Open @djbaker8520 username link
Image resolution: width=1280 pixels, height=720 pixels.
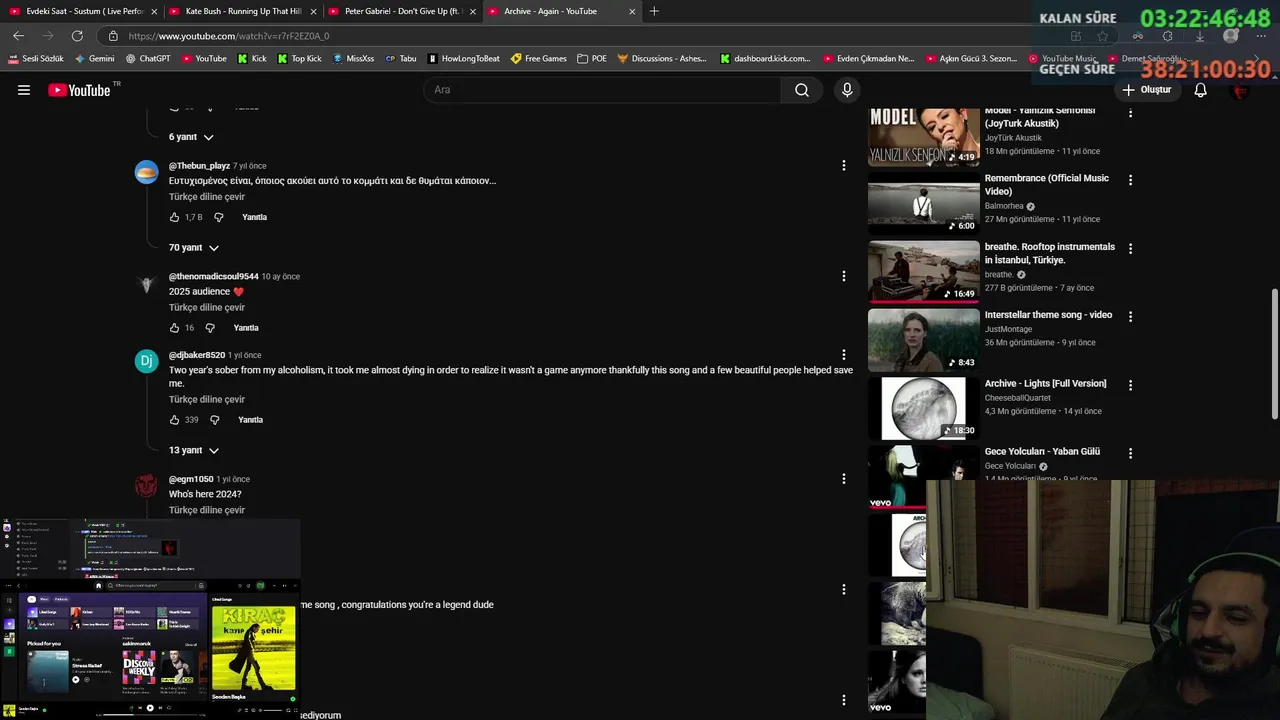pos(197,355)
